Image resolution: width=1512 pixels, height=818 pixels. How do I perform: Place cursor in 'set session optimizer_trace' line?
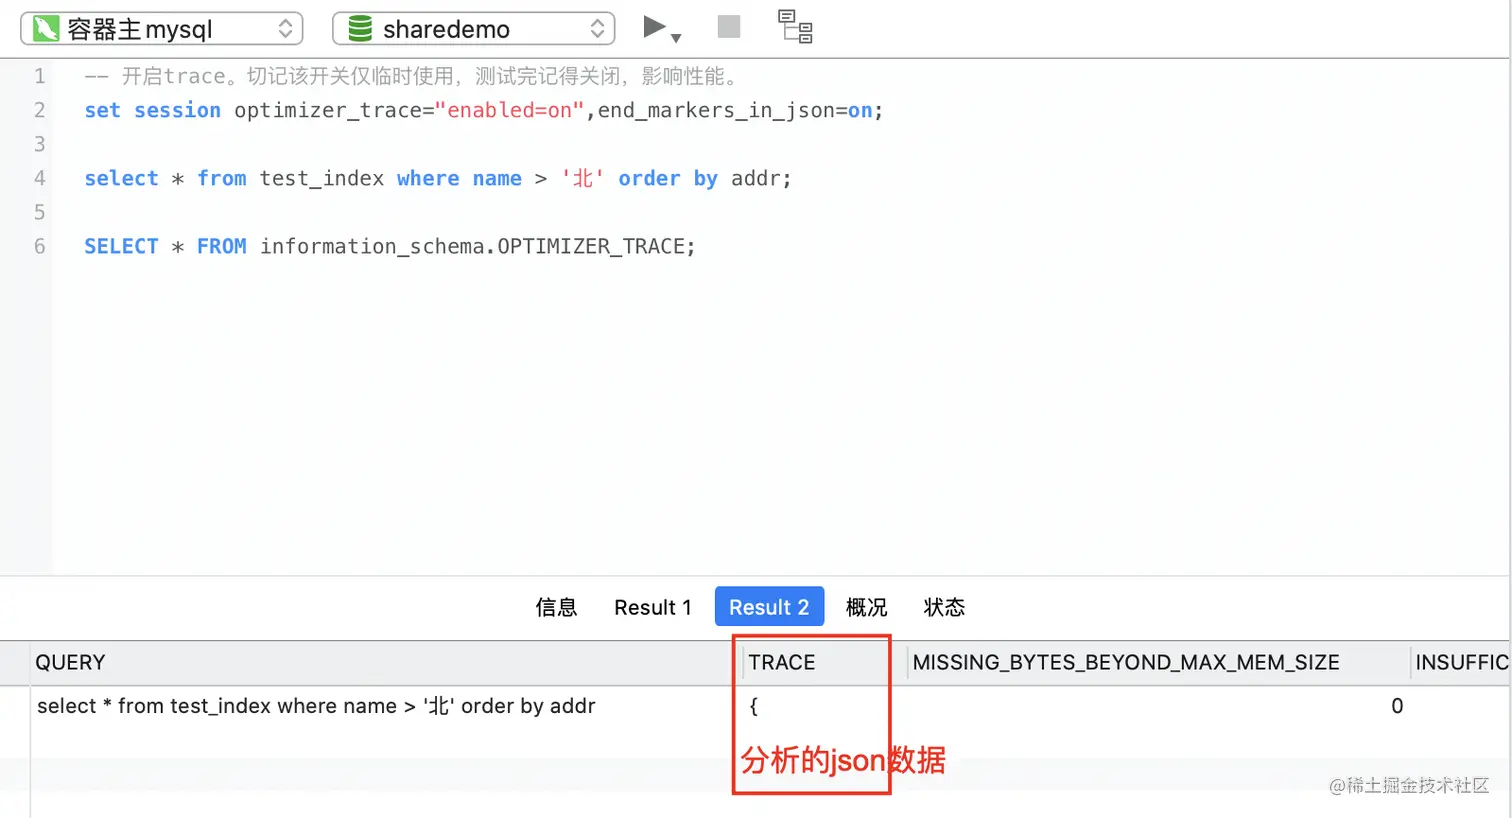tap(484, 110)
